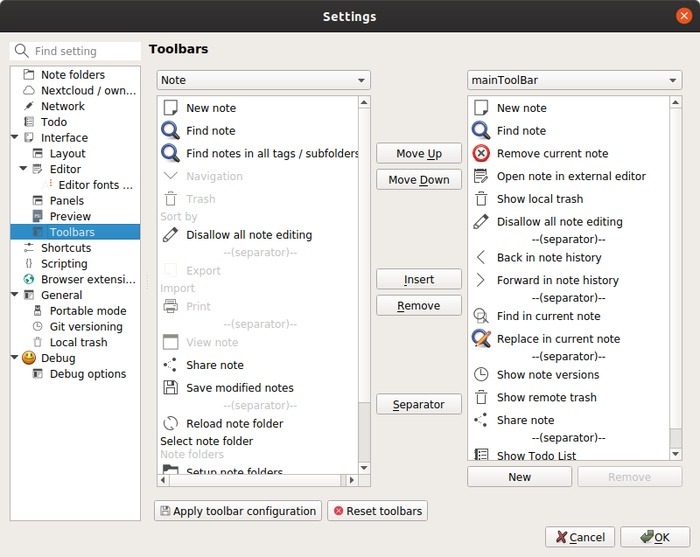The width and height of the screenshot is (700, 557).
Task: Click the Share note icon in mainToolBar list
Action: point(481,420)
